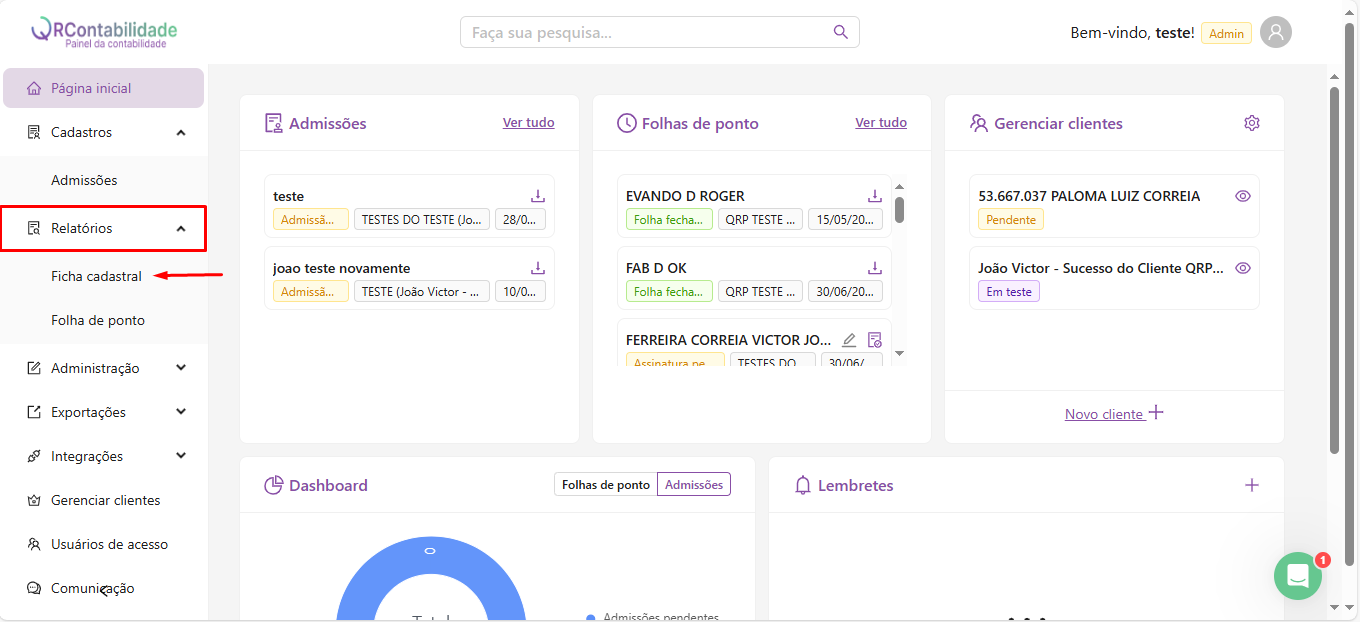Download the EVANDO D ROGER timesheet
Viewport: 1360px width, 622px height.
click(x=874, y=196)
